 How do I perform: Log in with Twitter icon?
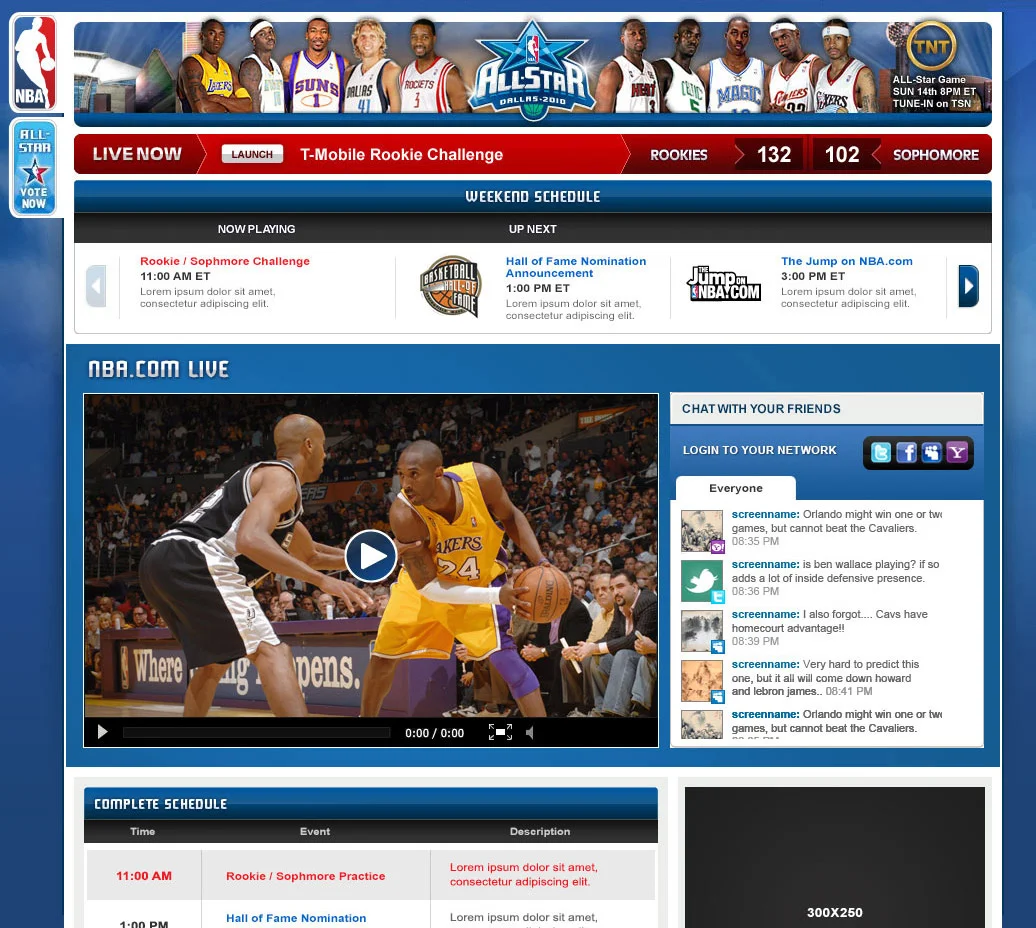coord(881,452)
